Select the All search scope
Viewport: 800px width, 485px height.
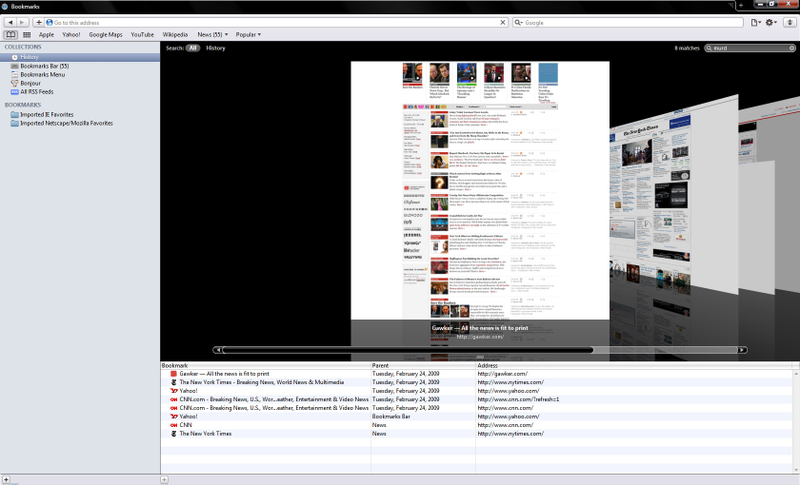(x=193, y=48)
